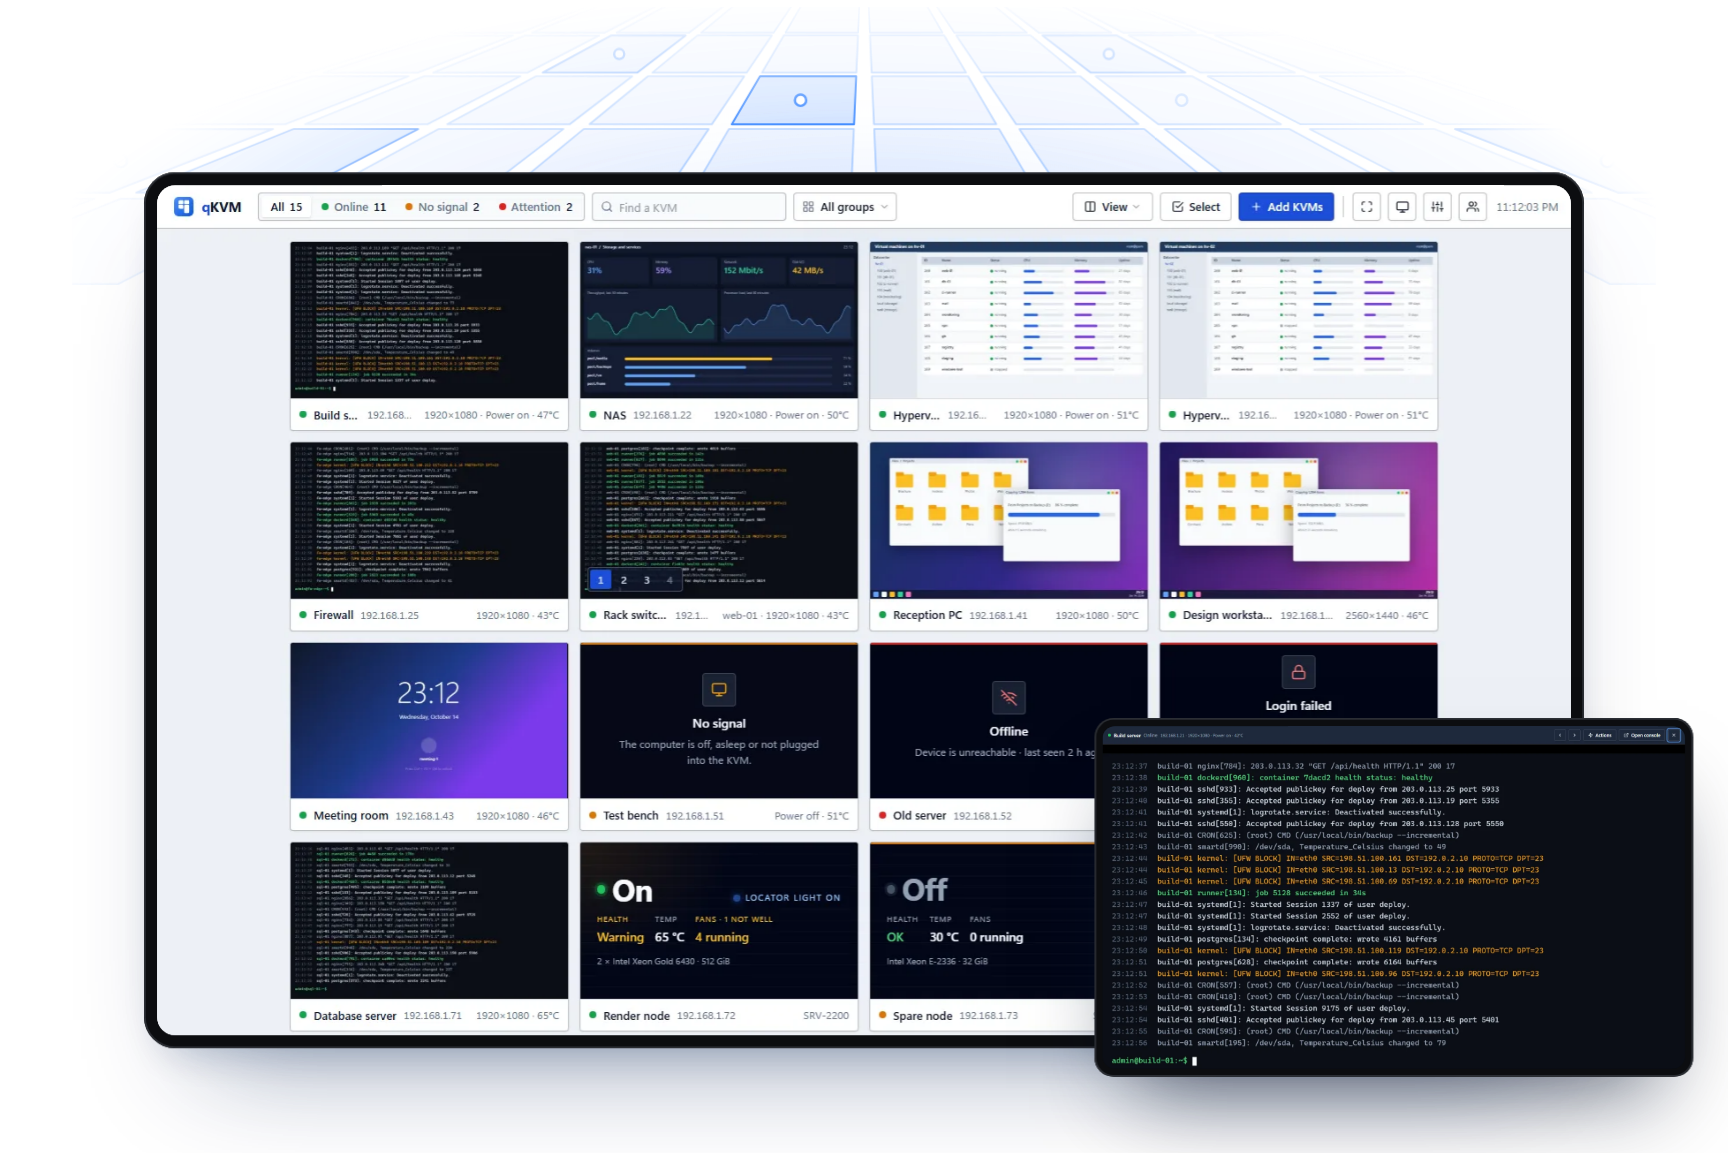This screenshot has height=1153, width=1728.
Task: Click the IP 192.168.1.22 under NAS
Action: [662, 415]
